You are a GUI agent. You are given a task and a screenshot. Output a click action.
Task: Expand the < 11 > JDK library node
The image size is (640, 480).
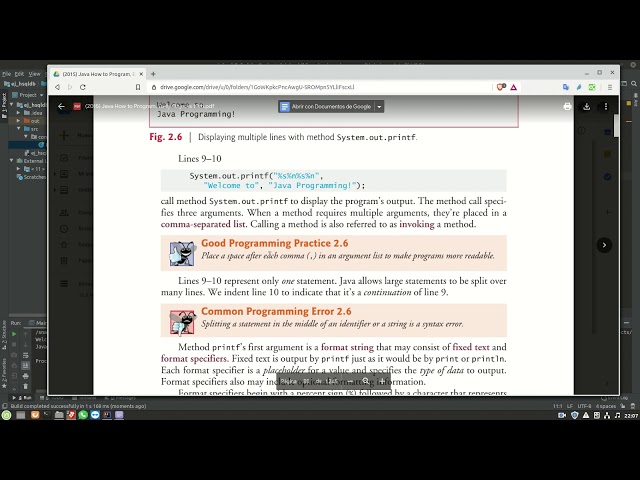(x=18, y=169)
